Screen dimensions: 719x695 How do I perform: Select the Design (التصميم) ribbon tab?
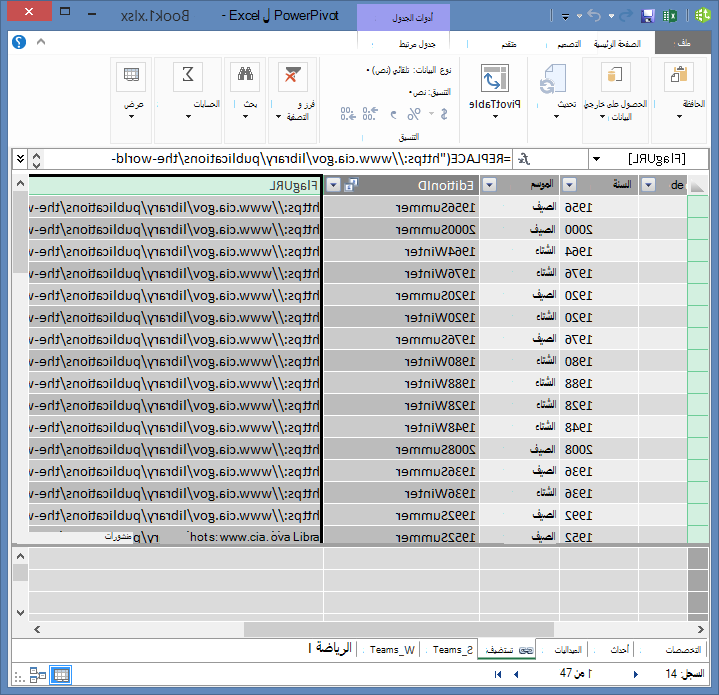[569, 44]
